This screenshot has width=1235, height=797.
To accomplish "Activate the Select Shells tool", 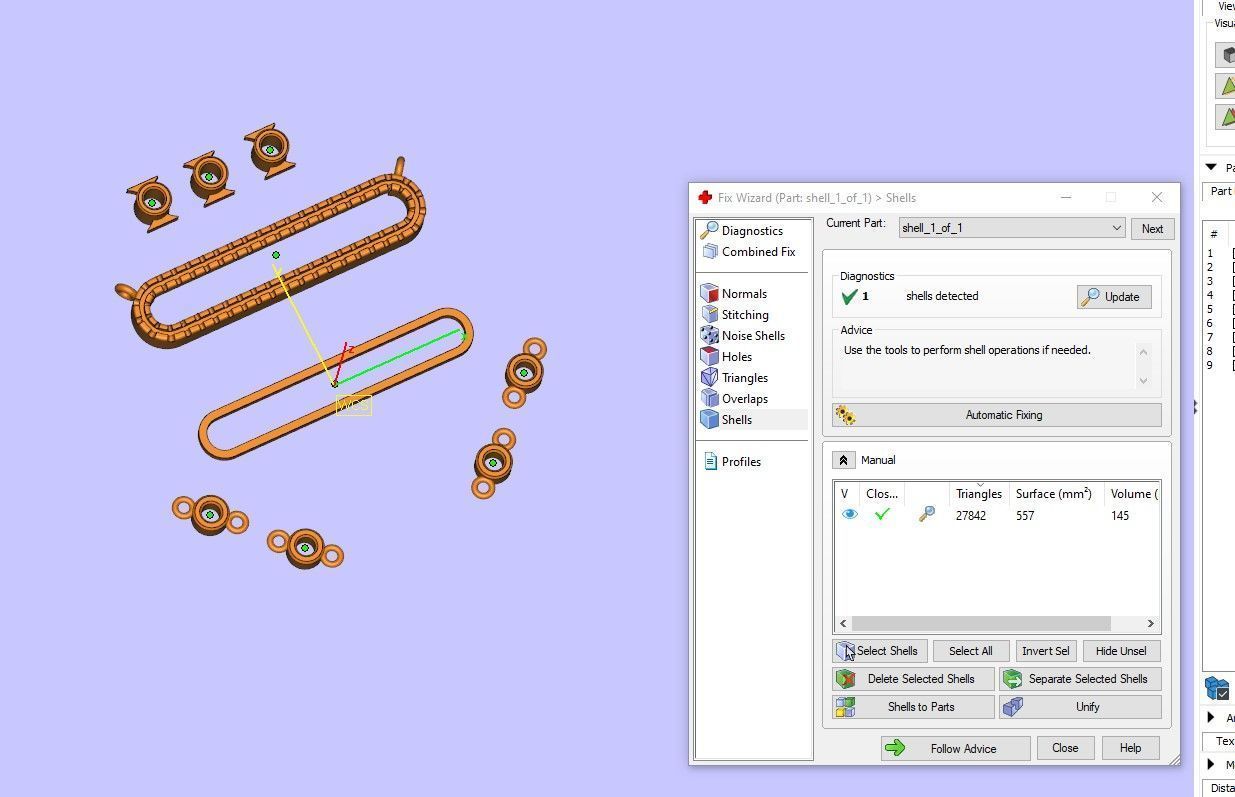I will tap(880, 651).
